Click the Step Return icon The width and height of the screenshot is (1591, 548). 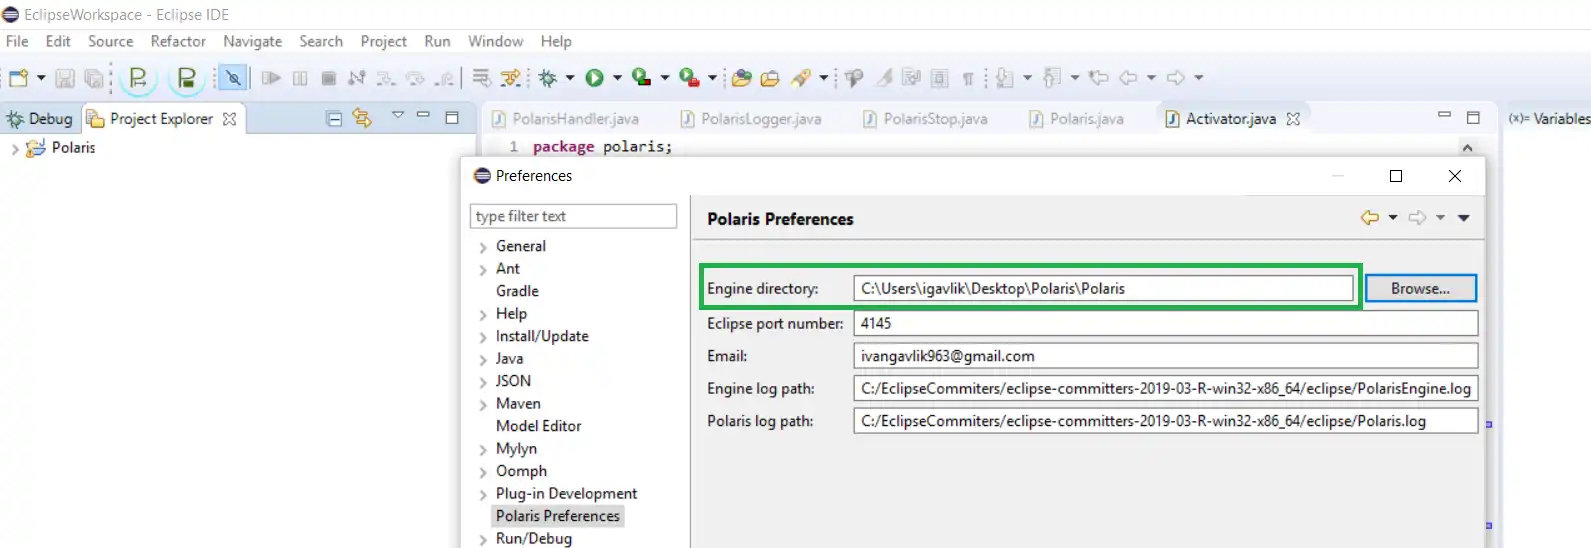[445, 78]
